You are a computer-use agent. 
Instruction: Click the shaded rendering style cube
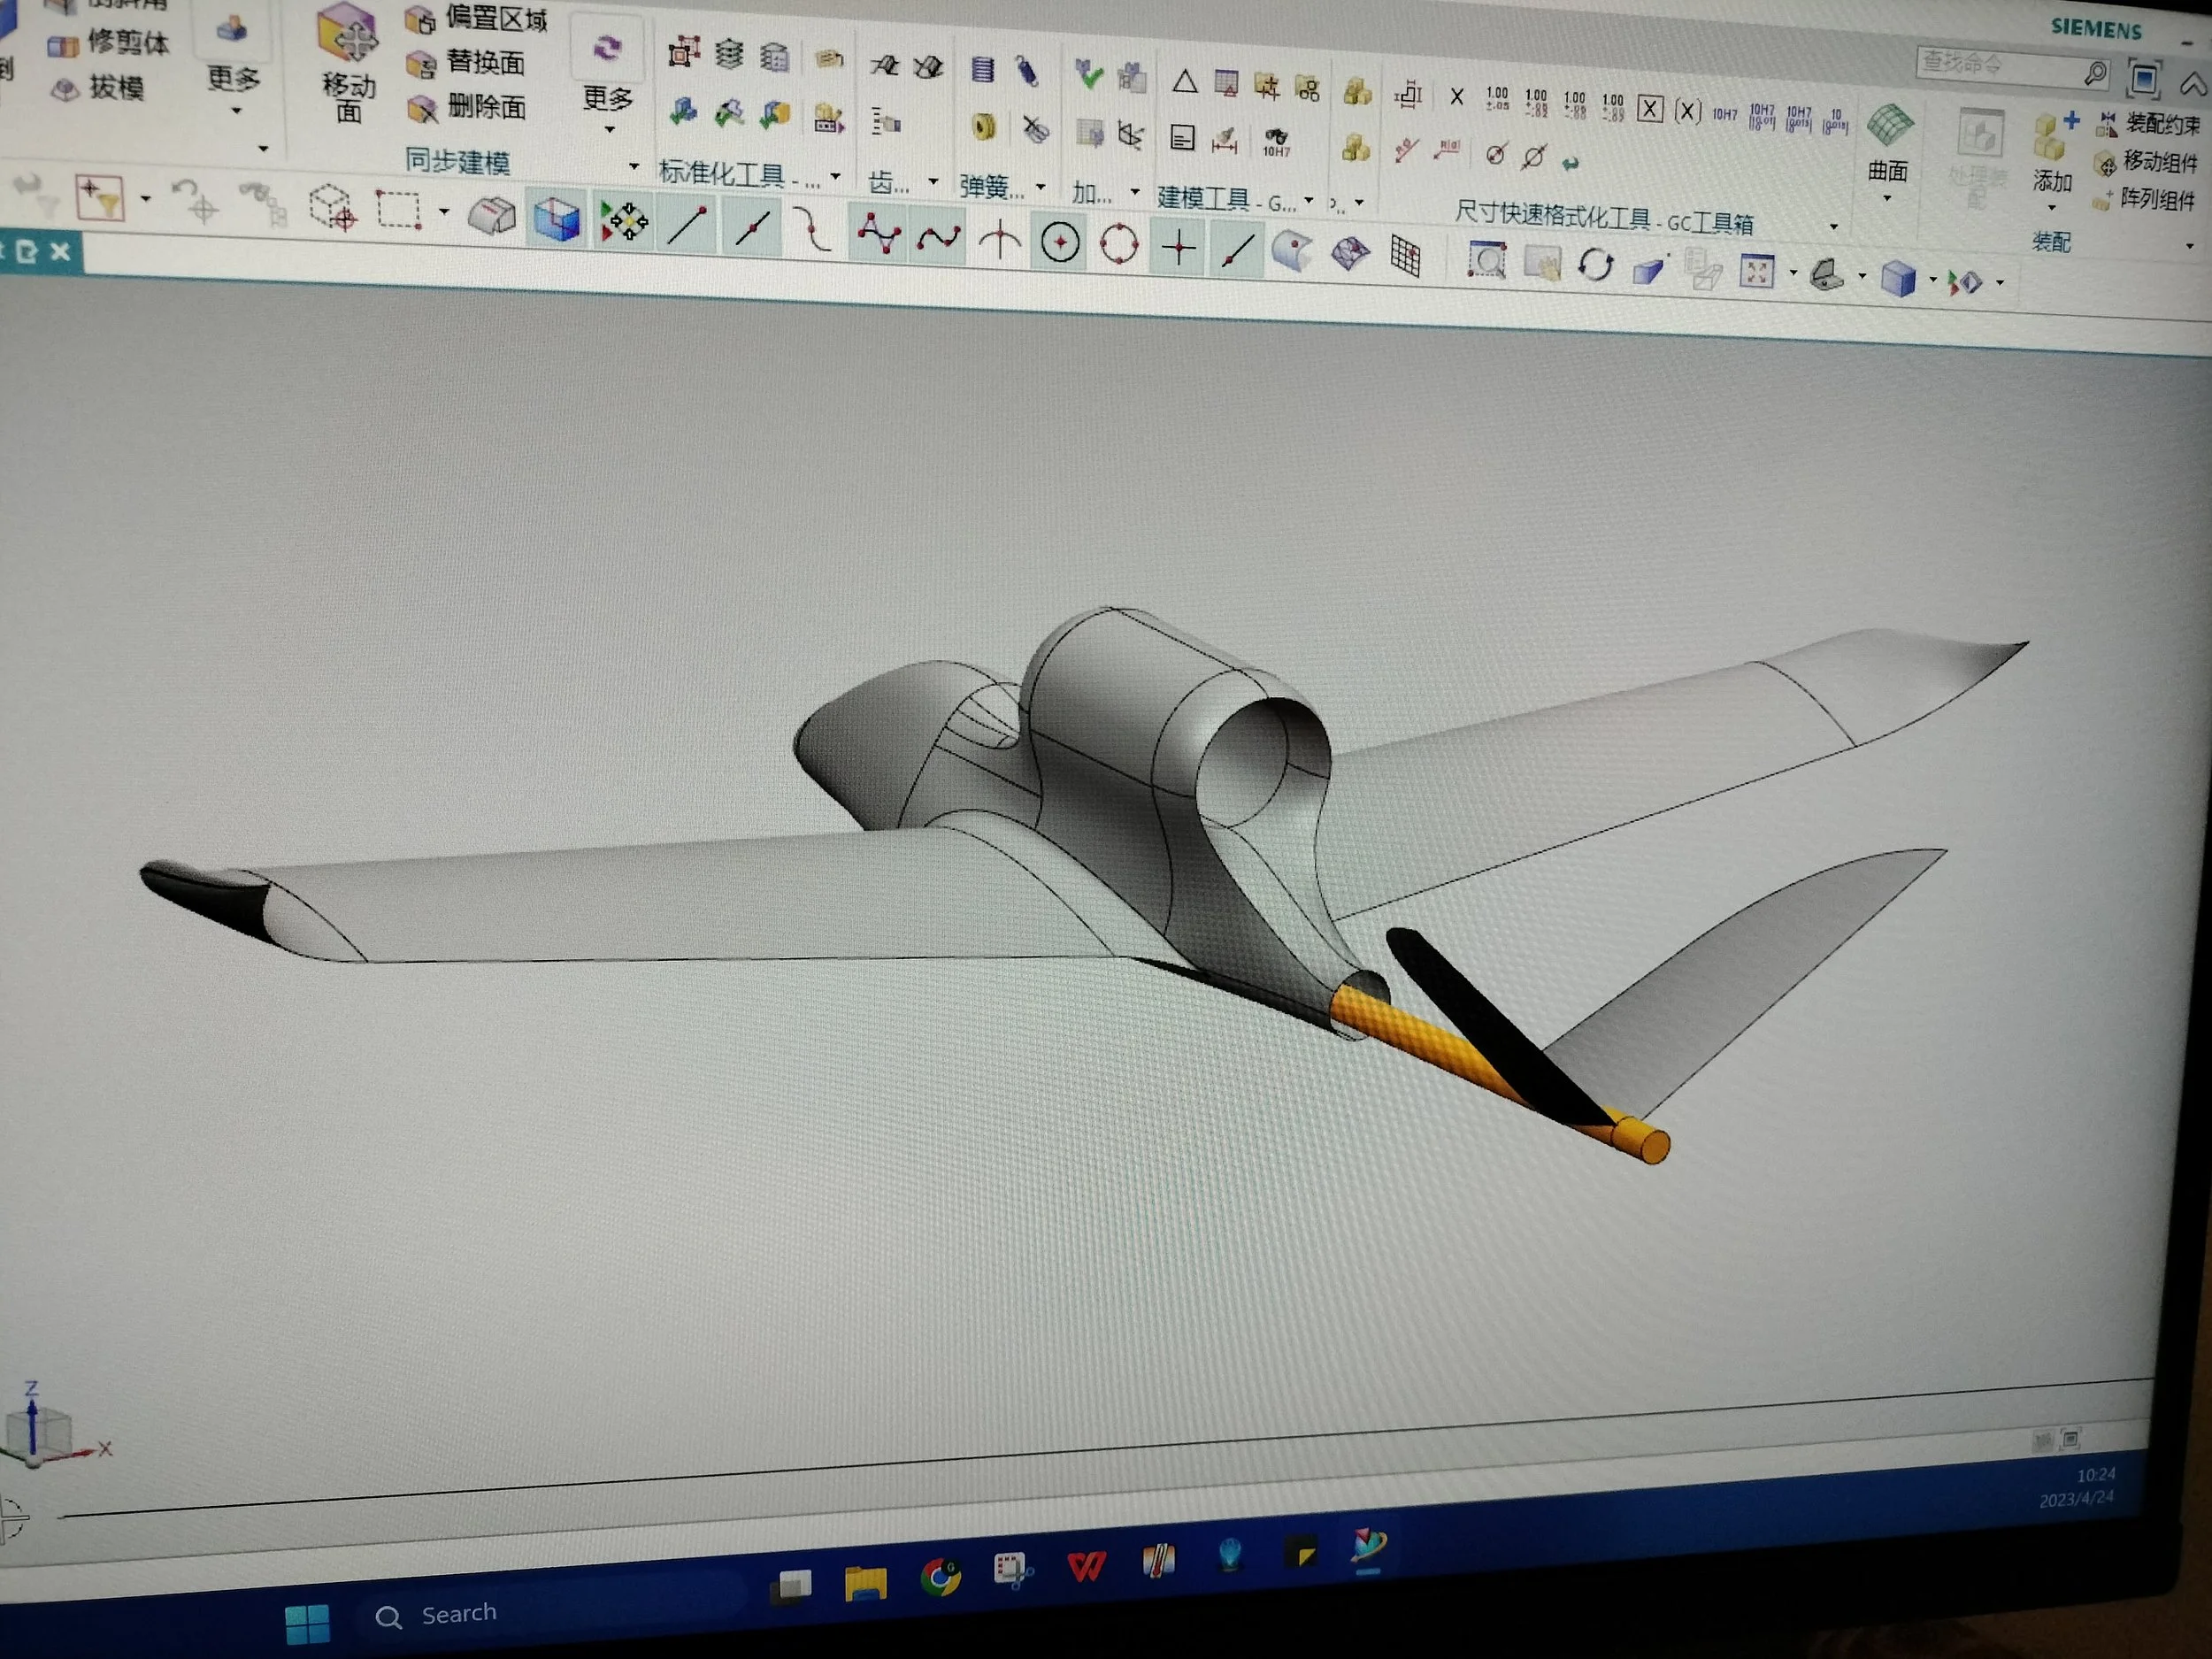(1898, 279)
